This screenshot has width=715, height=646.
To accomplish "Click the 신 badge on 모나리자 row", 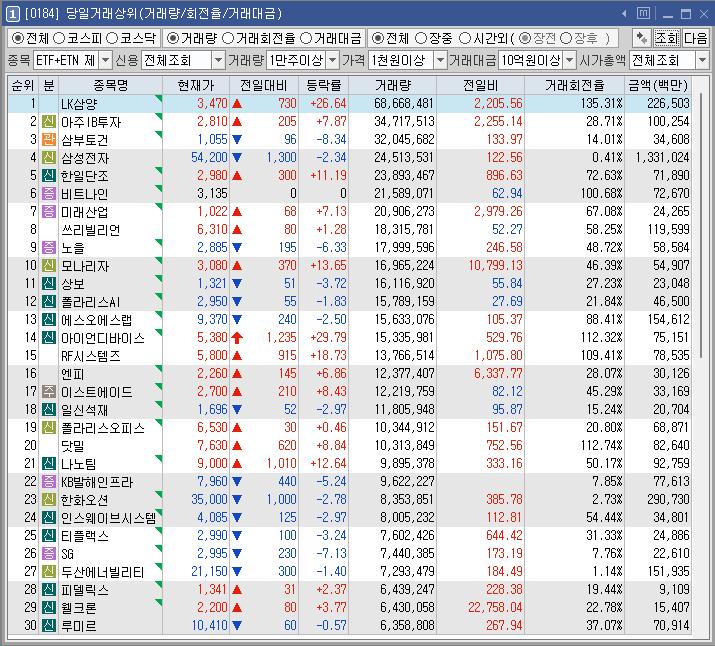I will click(x=49, y=265).
